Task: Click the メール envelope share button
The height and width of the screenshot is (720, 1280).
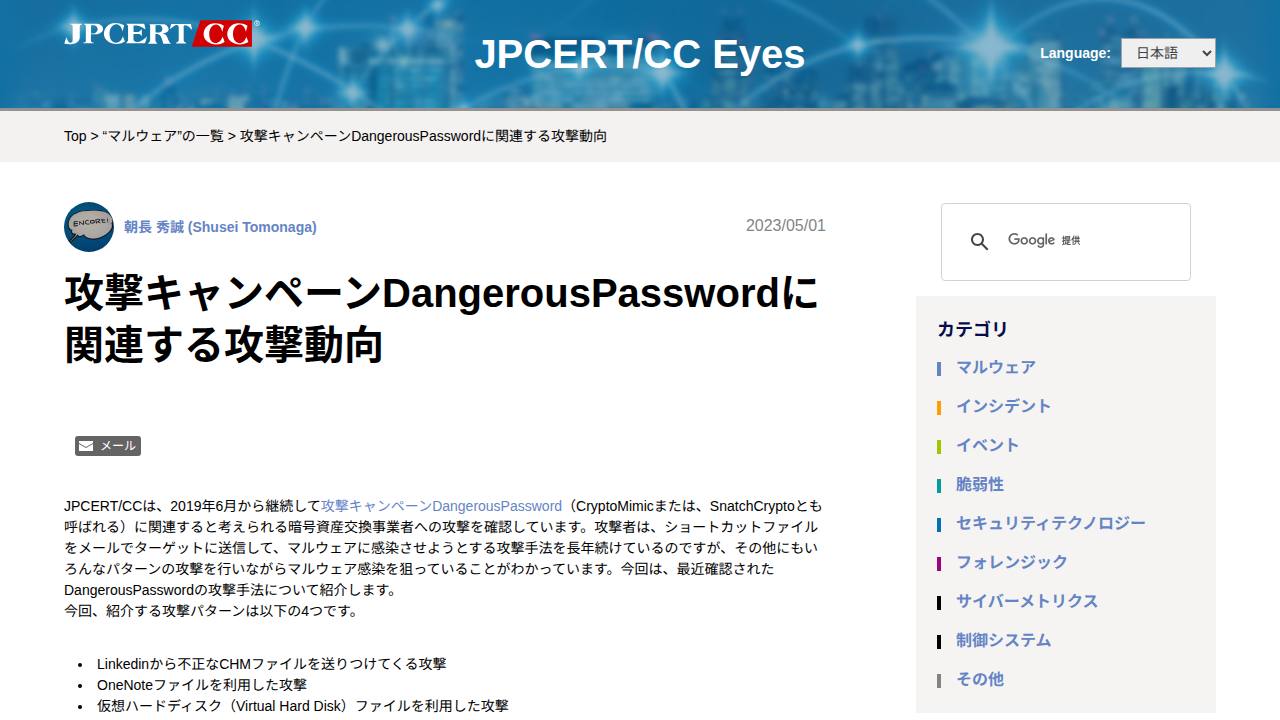Action: click(x=108, y=446)
